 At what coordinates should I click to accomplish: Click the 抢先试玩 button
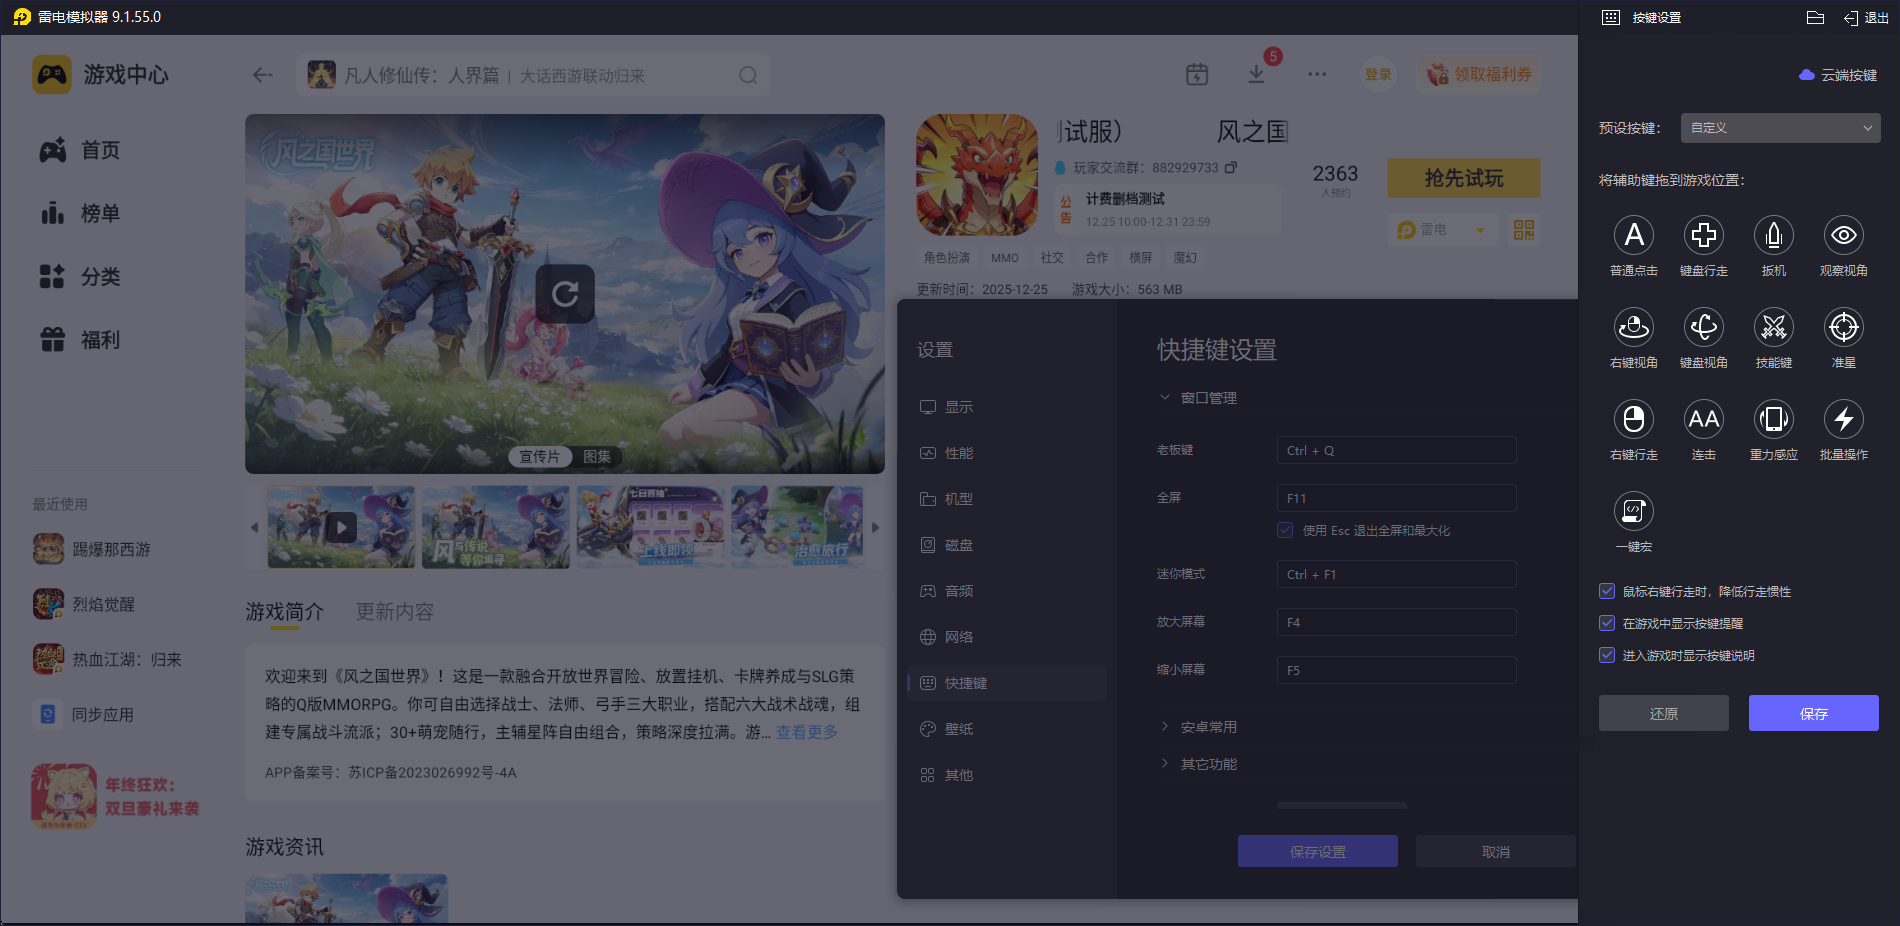click(1464, 178)
